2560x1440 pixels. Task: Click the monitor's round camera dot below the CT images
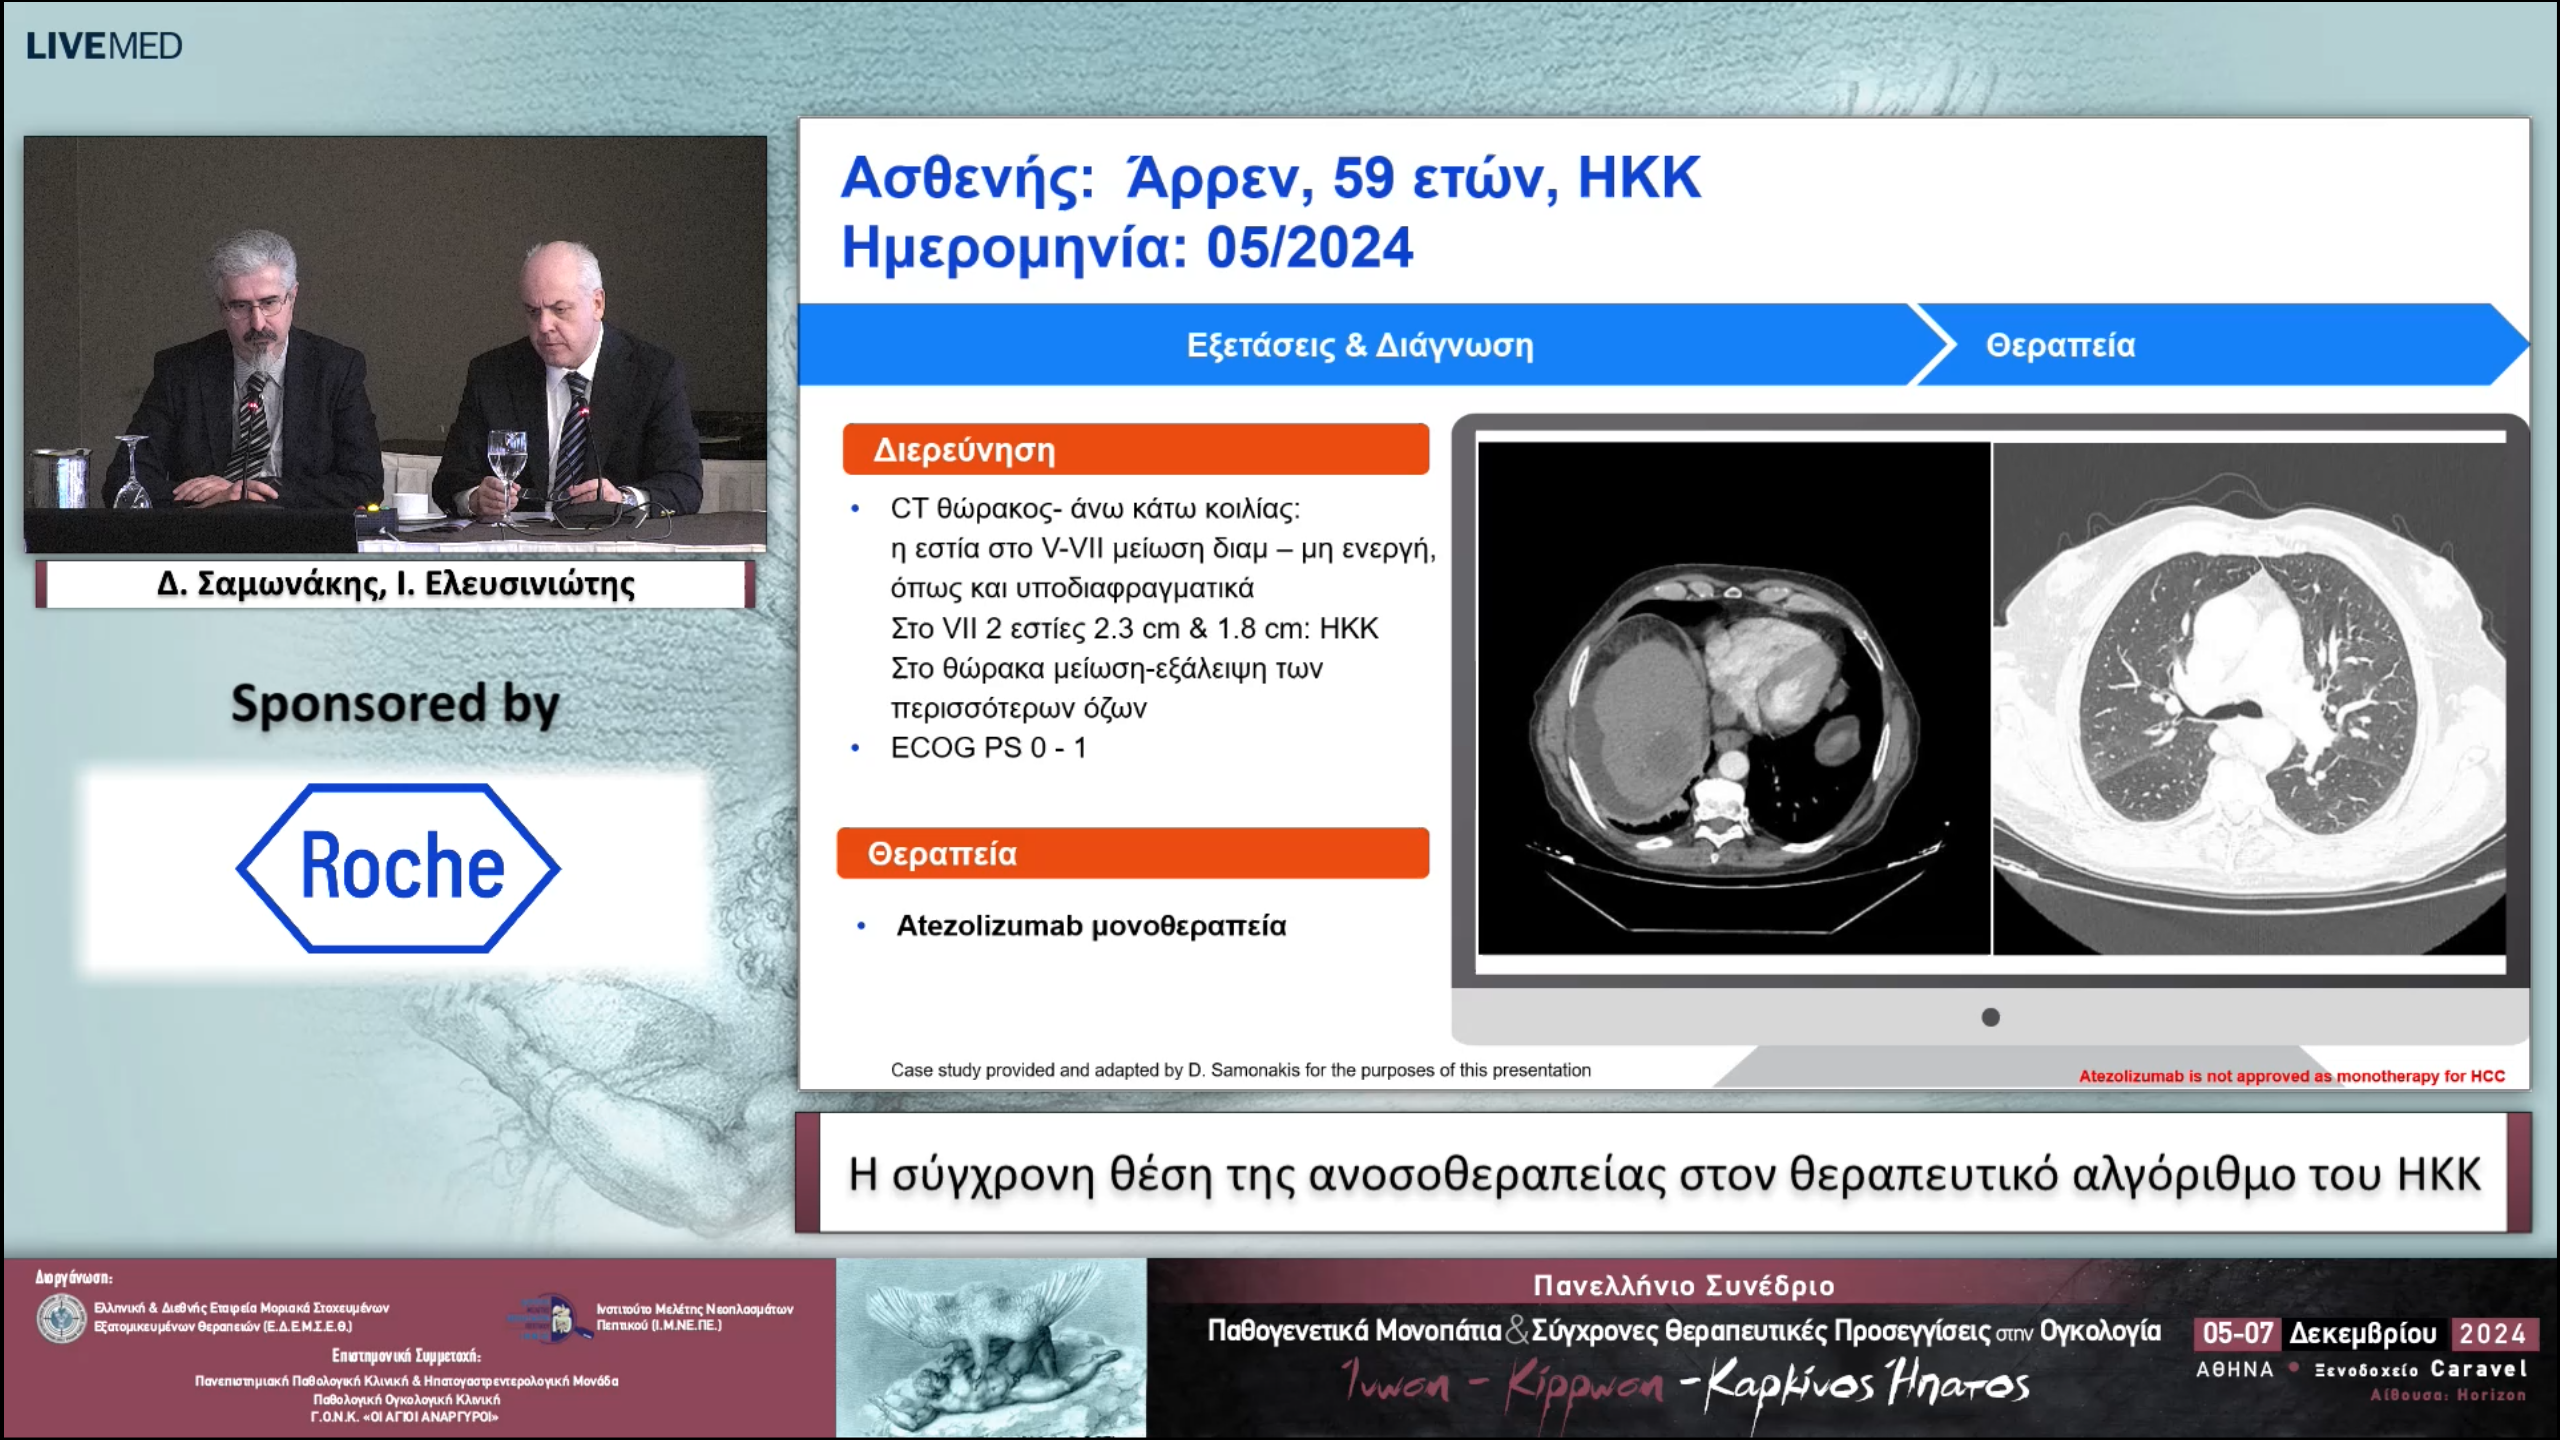pos(1991,1017)
